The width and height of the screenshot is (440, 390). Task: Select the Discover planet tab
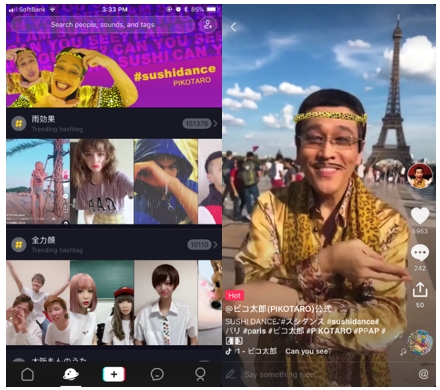click(x=71, y=374)
